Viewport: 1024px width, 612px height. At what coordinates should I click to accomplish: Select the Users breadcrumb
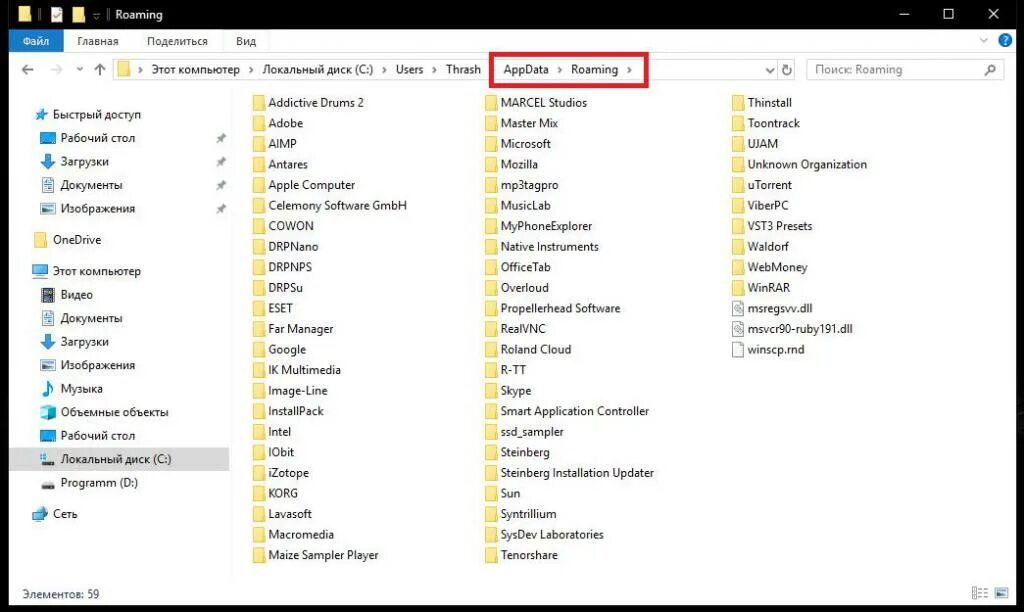(x=409, y=69)
